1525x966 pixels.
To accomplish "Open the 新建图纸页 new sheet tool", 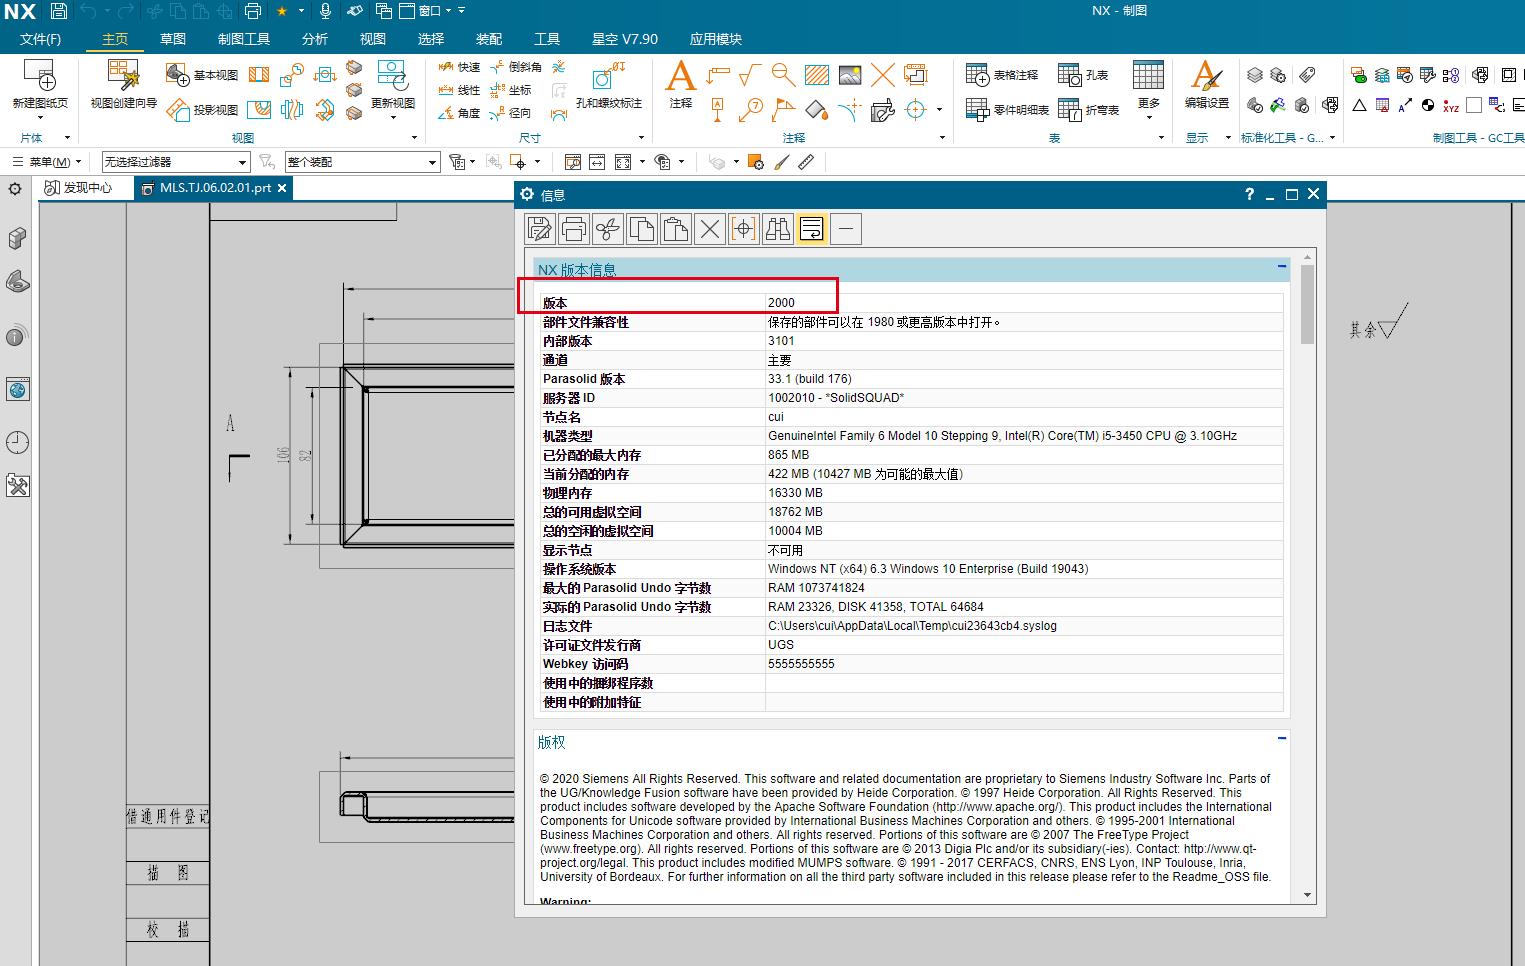I will click(x=40, y=84).
